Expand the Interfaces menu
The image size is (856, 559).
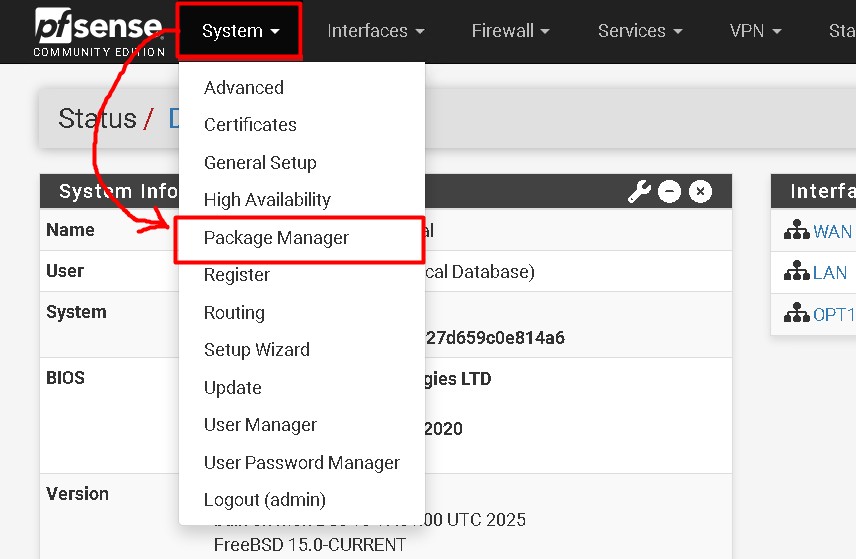pyautogui.click(x=376, y=31)
